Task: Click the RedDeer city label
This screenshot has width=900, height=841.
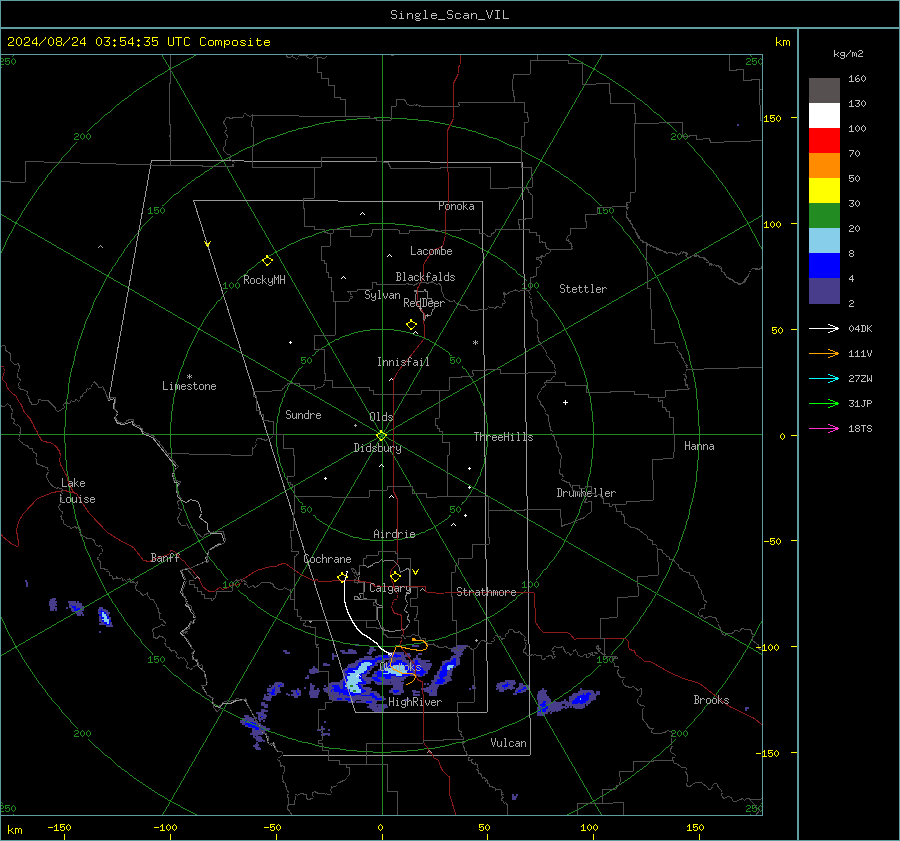Action: point(424,303)
